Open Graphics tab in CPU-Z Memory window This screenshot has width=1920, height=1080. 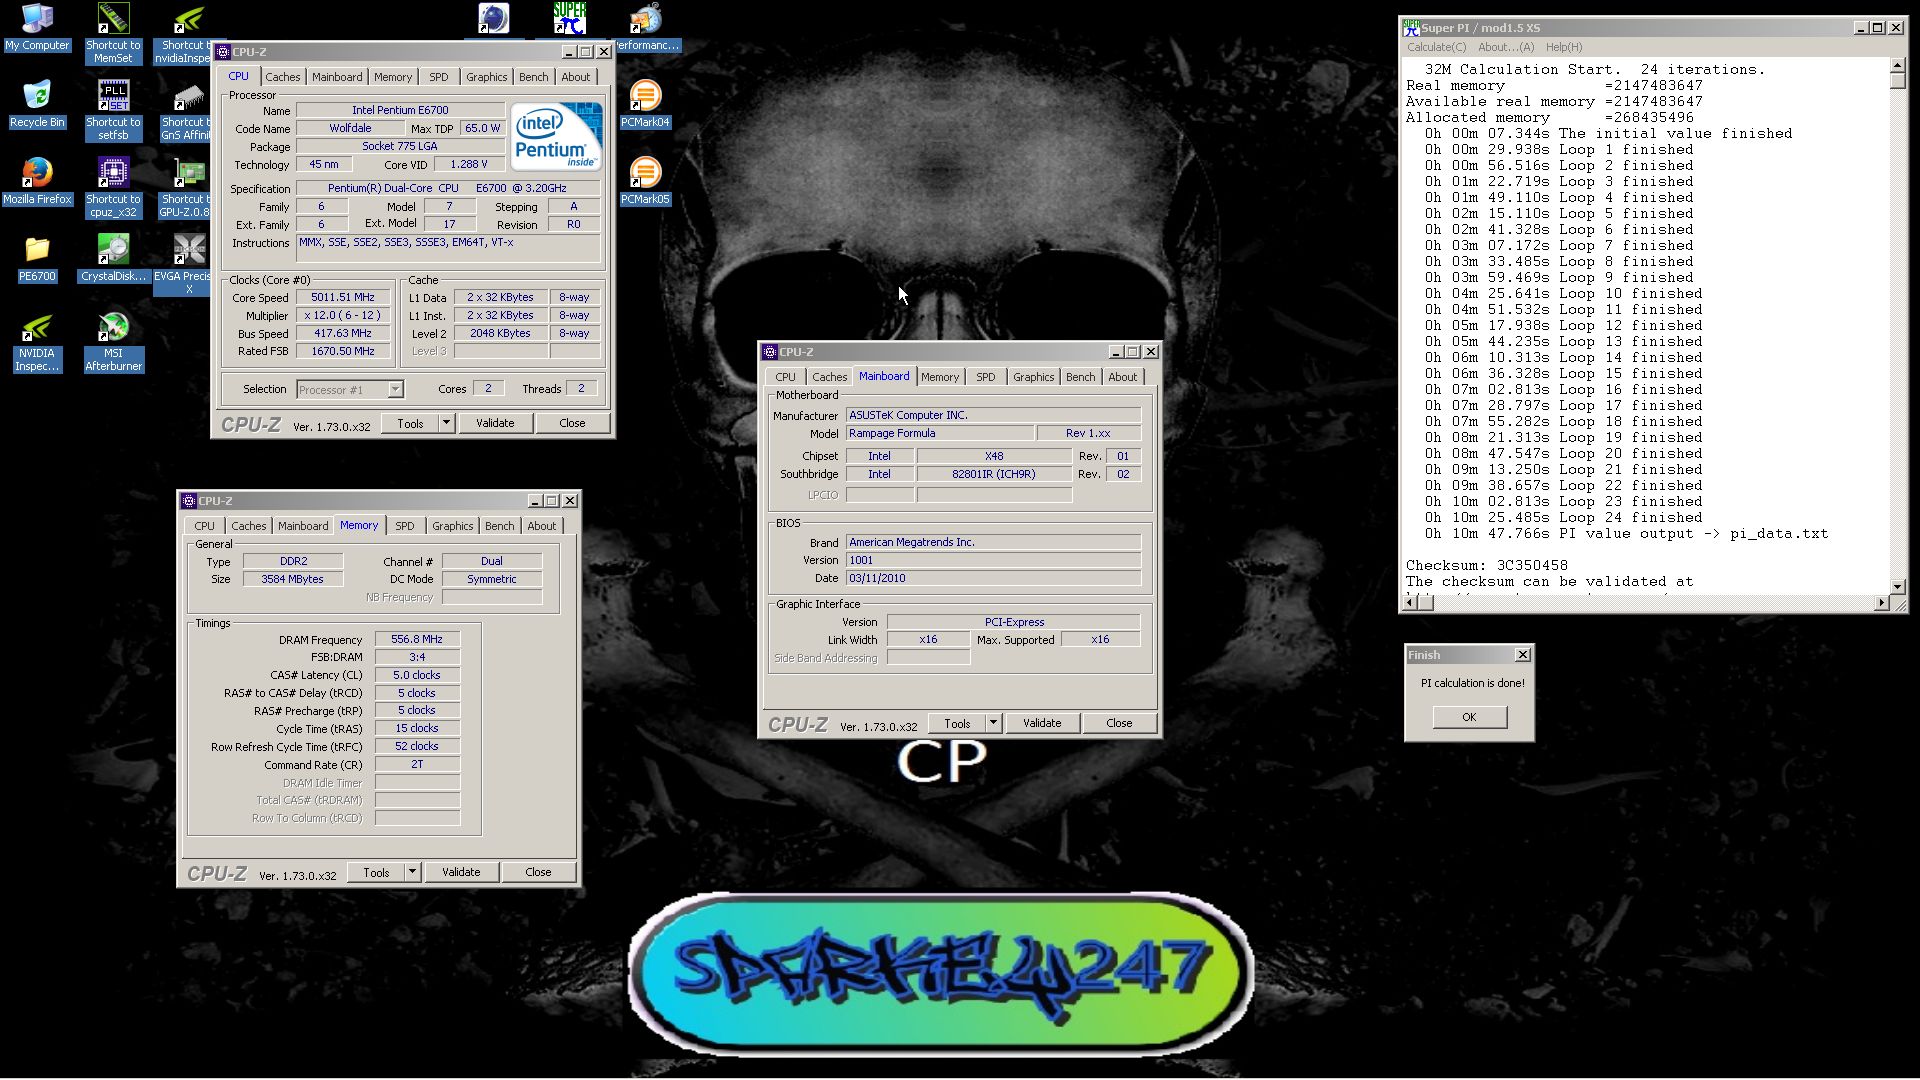click(x=452, y=526)
